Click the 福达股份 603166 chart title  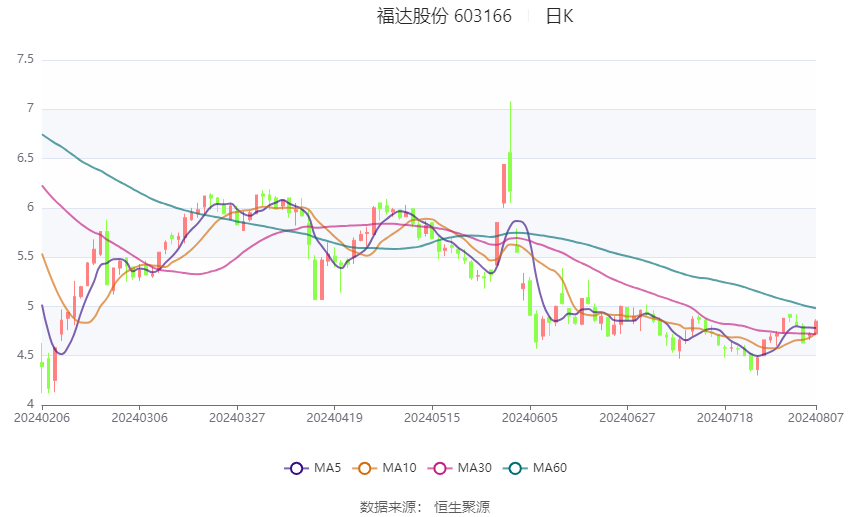tap(444, 16)
